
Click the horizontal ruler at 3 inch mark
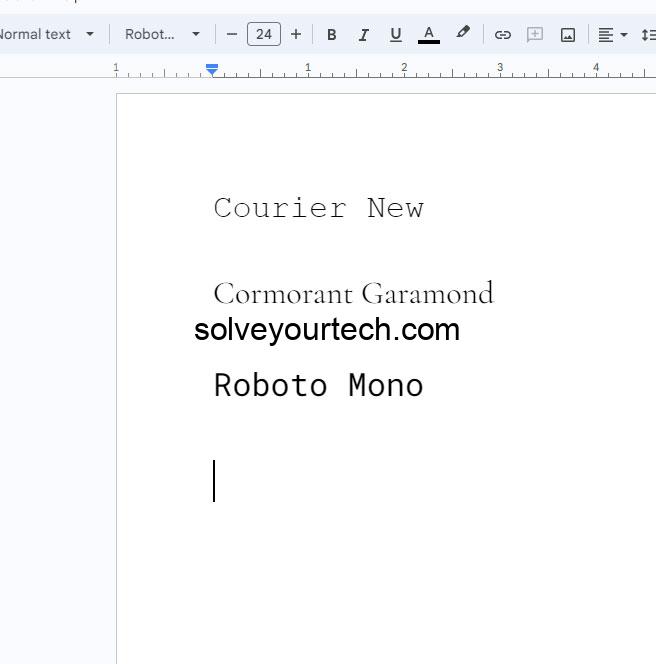point(500,68)
